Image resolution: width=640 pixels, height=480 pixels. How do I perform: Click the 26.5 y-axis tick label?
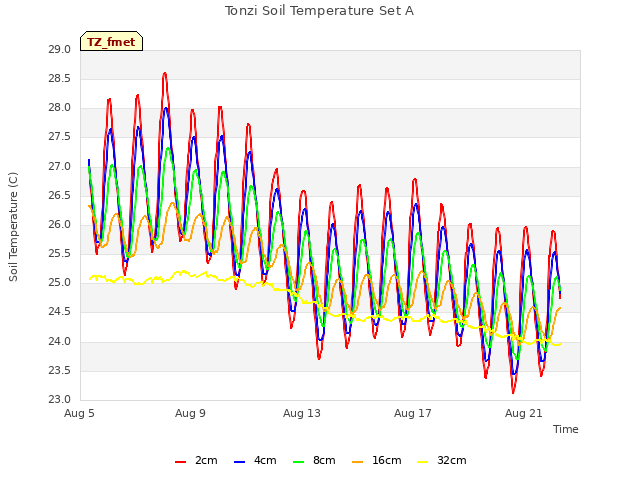click(x=60, y=196)
